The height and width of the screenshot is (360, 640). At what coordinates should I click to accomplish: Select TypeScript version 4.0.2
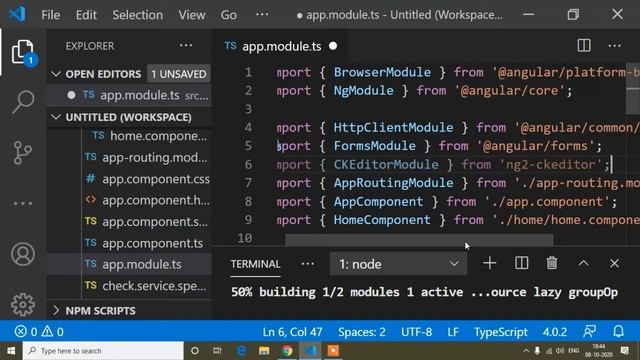[554, 332]
